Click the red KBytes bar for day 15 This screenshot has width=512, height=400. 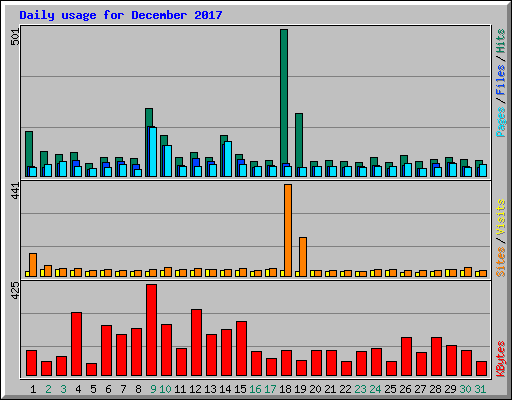point(241,349)
